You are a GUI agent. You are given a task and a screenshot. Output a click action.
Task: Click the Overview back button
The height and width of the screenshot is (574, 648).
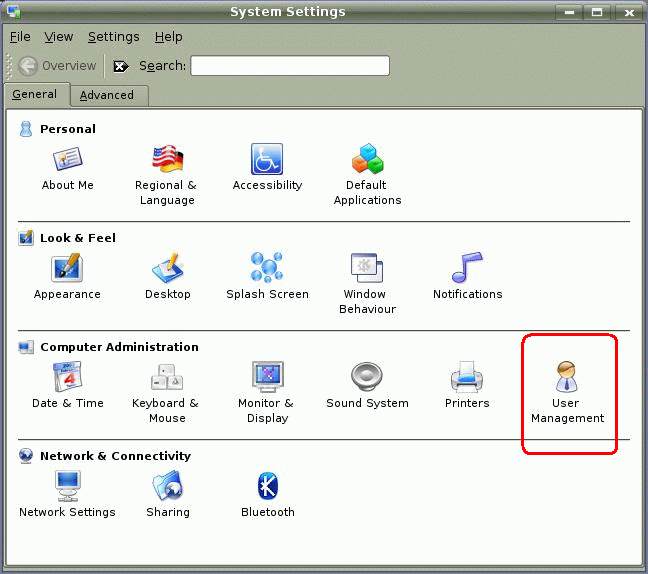(58, 66)
